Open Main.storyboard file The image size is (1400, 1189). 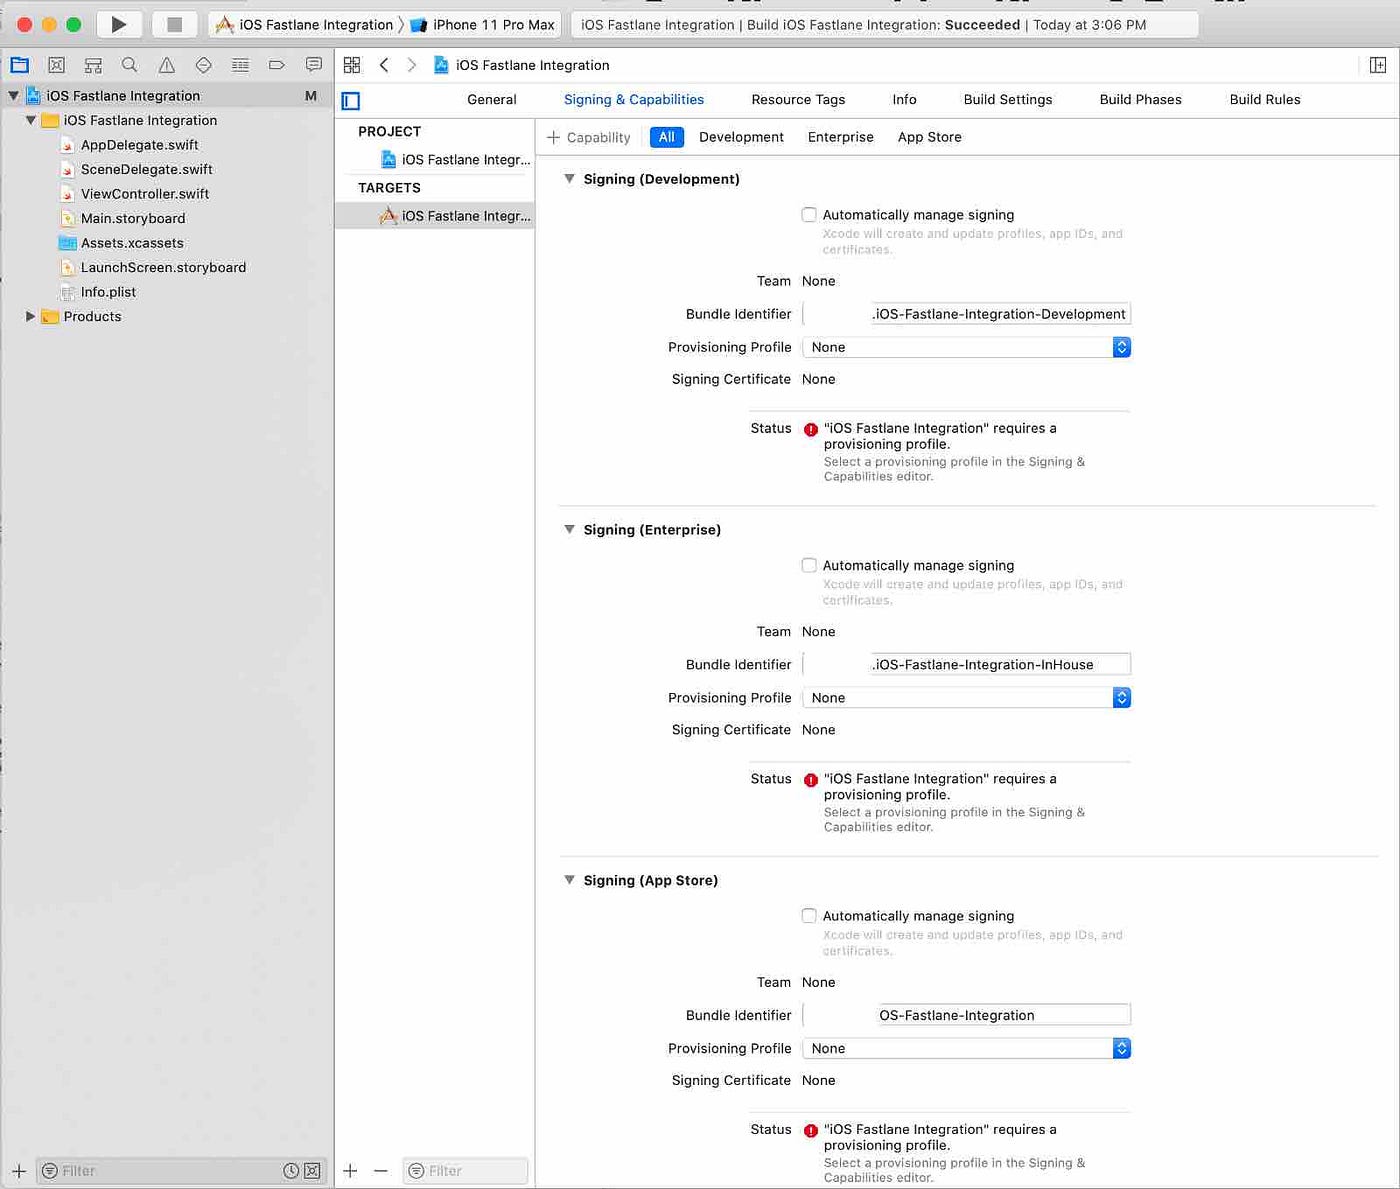coord(133,218)
